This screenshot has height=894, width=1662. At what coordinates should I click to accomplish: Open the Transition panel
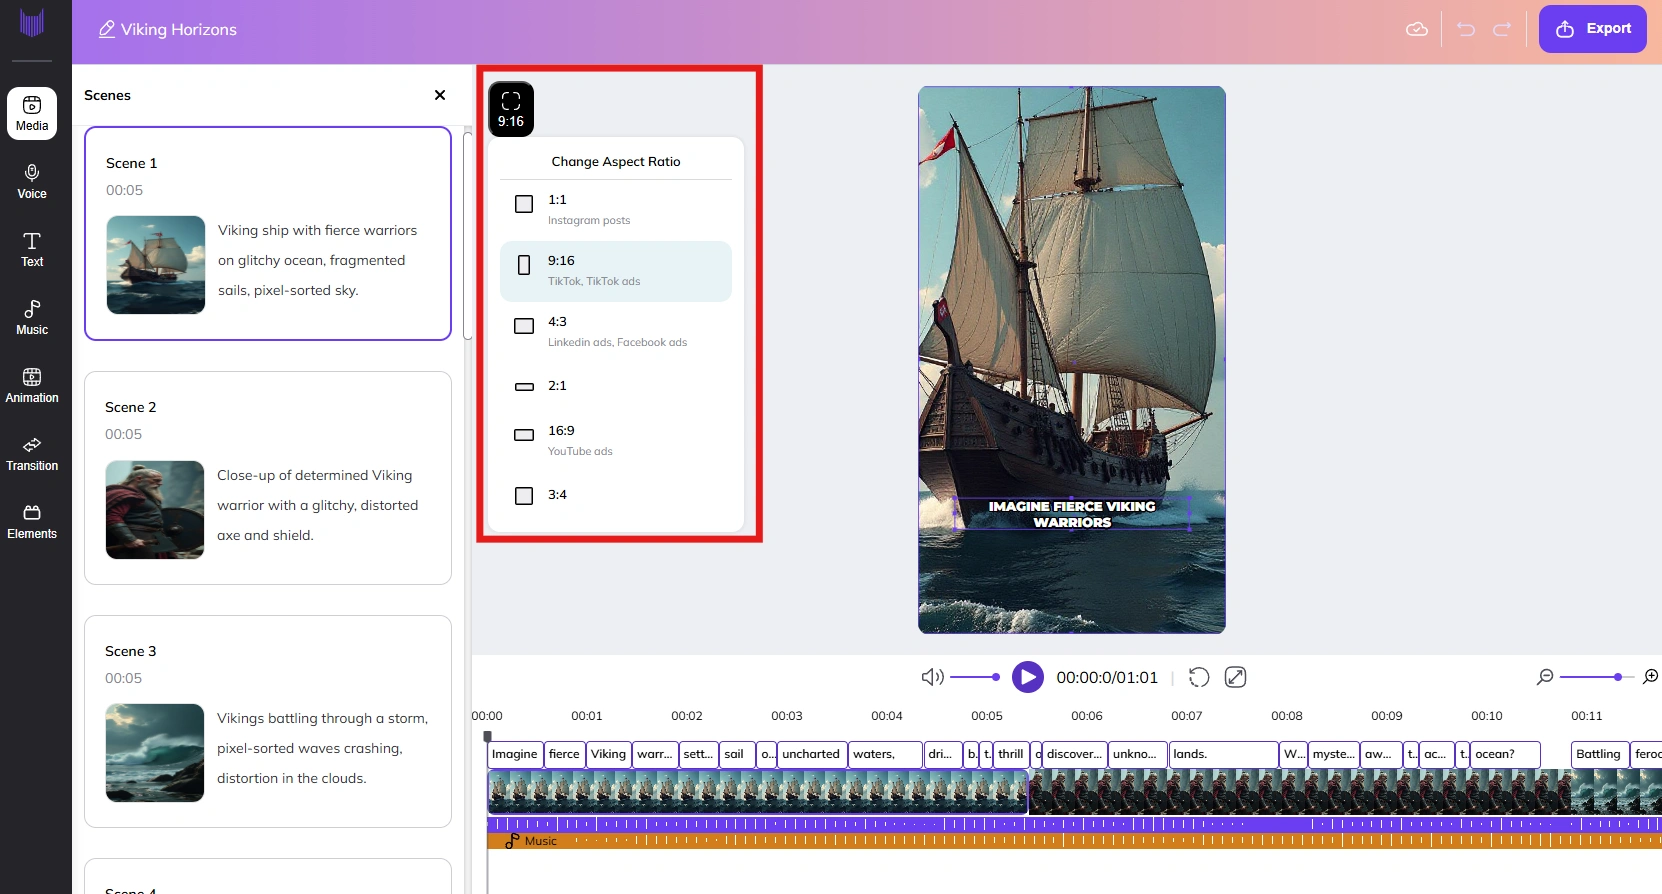[x=32, y=454]
